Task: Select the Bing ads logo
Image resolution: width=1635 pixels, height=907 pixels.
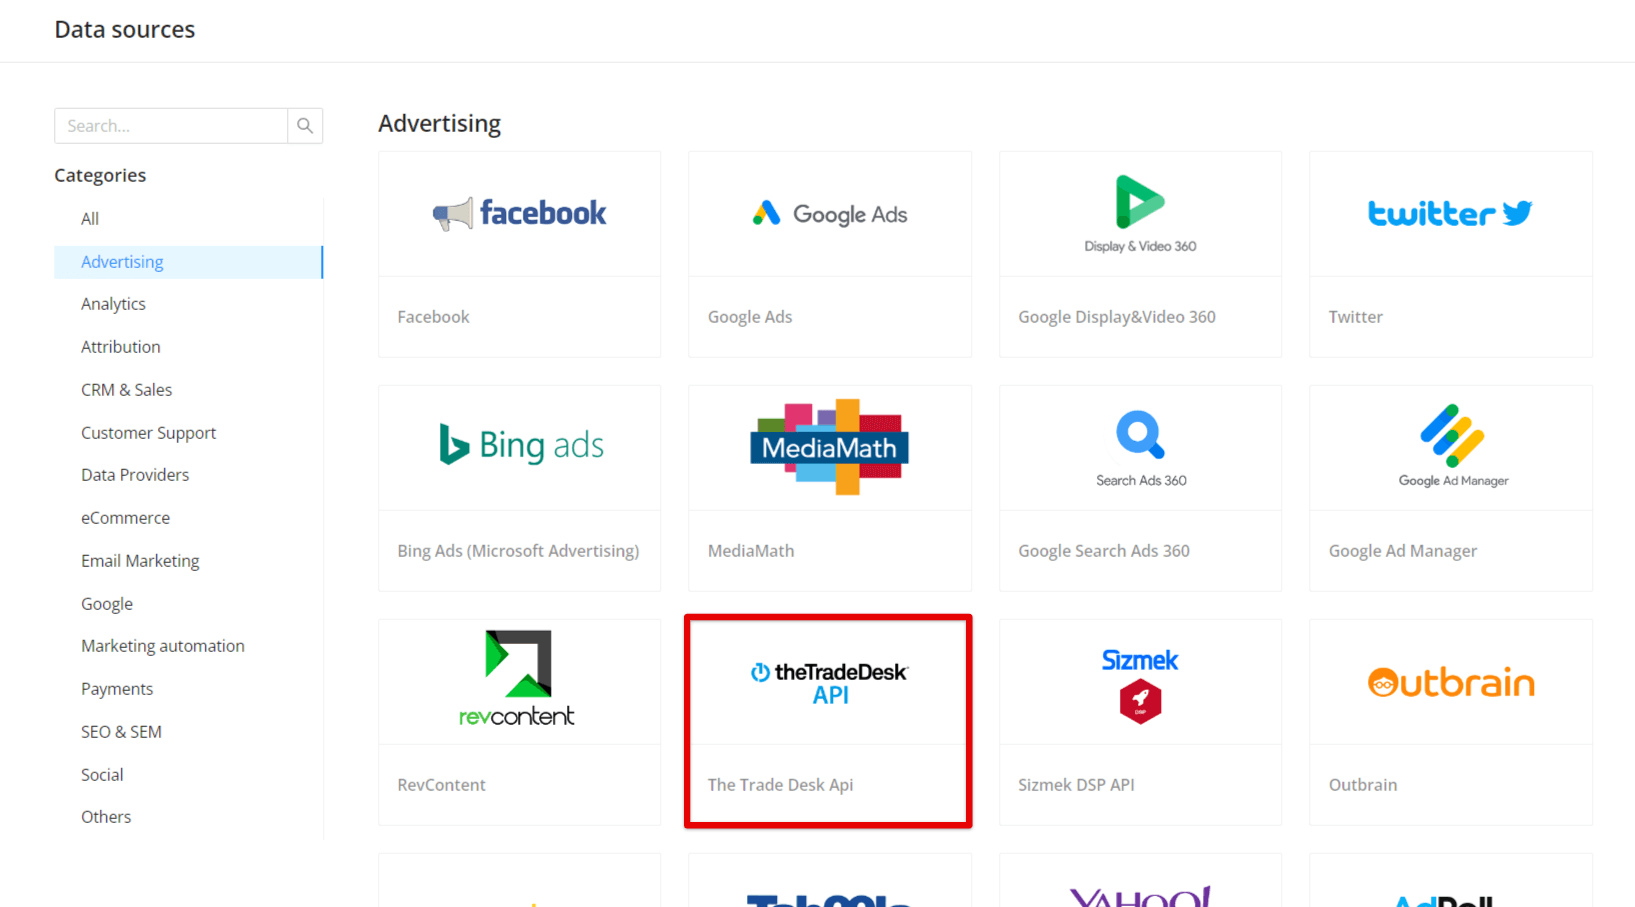Action: pyautogui.click(x=521, y=446)
